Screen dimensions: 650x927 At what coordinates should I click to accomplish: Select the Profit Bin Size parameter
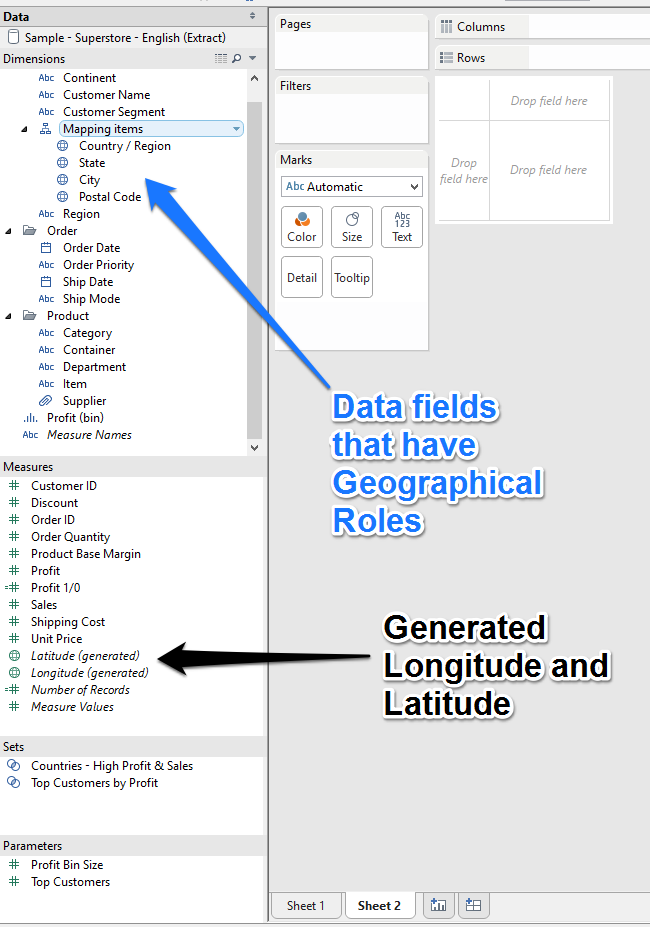point(67,865)
